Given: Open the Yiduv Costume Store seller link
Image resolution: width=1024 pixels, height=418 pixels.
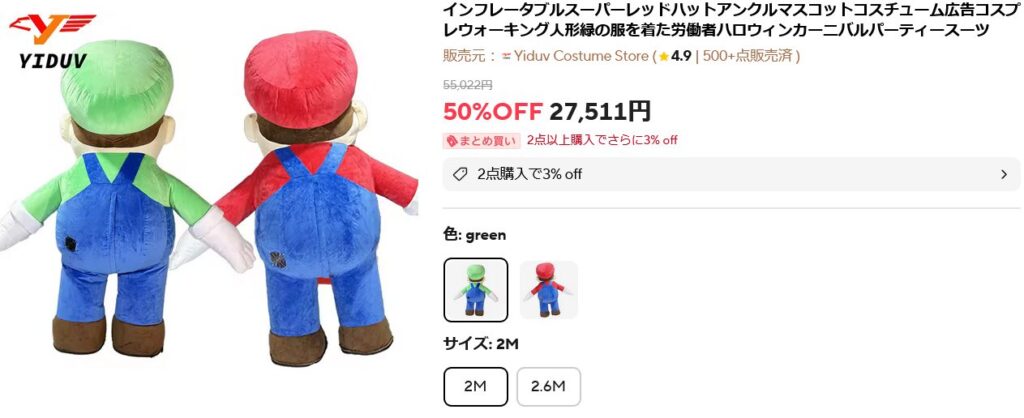Looking at the screenshot, I should tap(581, 56).
